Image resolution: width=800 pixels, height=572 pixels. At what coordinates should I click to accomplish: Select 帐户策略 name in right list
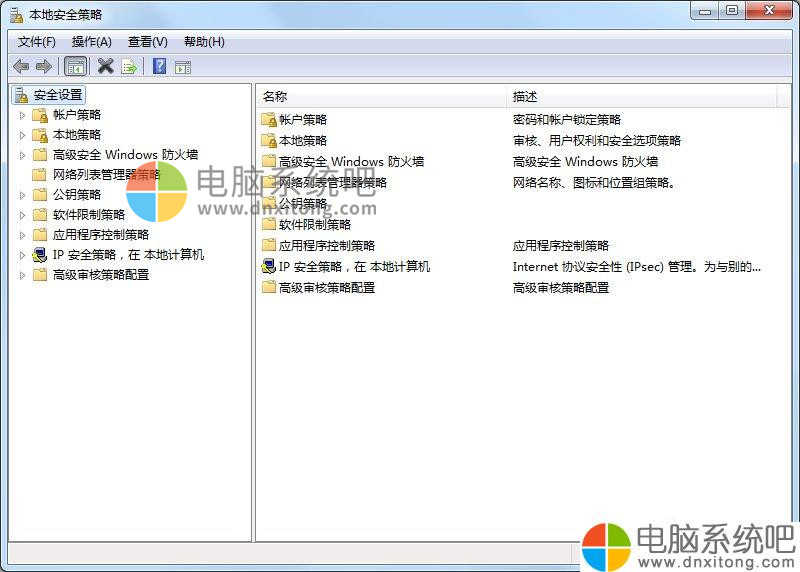303,120
